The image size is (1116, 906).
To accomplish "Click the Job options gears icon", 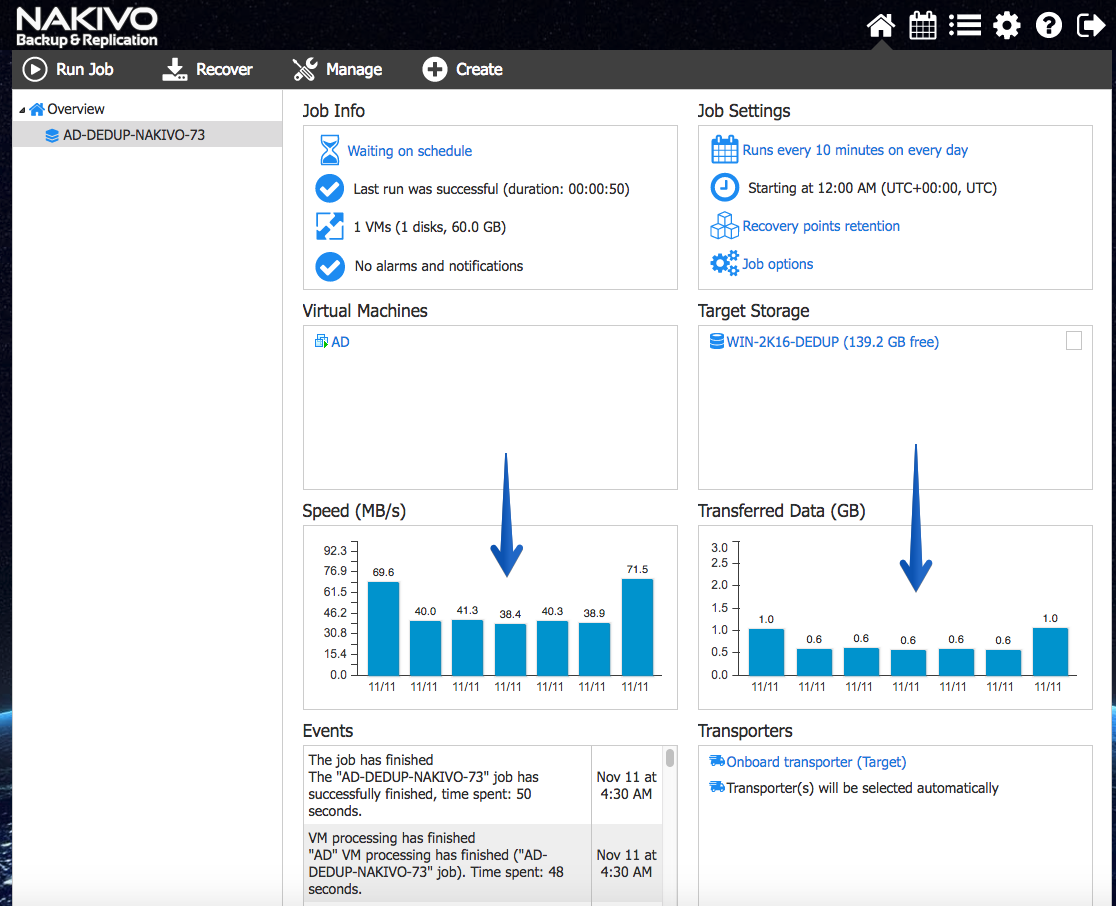I will (725, 263).
